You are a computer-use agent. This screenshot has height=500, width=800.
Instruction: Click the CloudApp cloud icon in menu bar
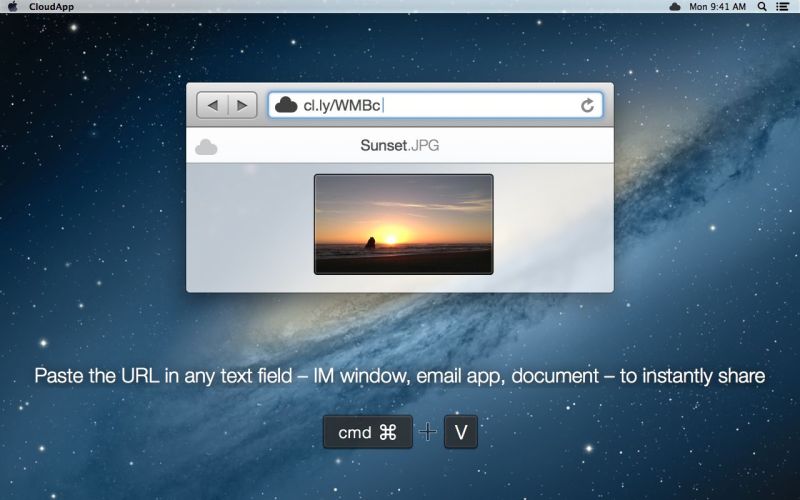[x=675, y=6]
